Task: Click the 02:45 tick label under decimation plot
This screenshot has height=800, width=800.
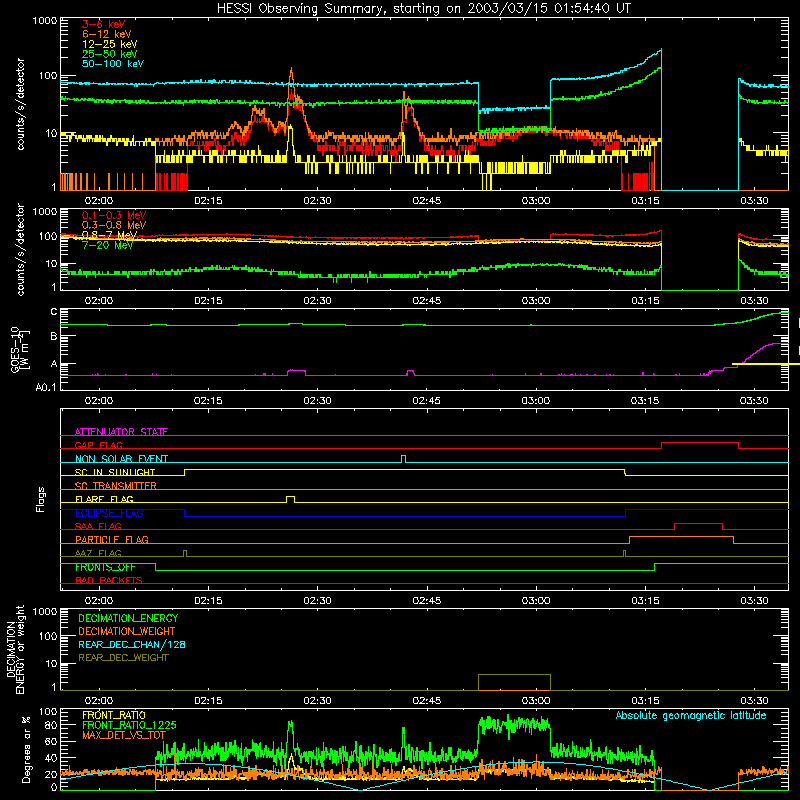Action: (427, 701)
